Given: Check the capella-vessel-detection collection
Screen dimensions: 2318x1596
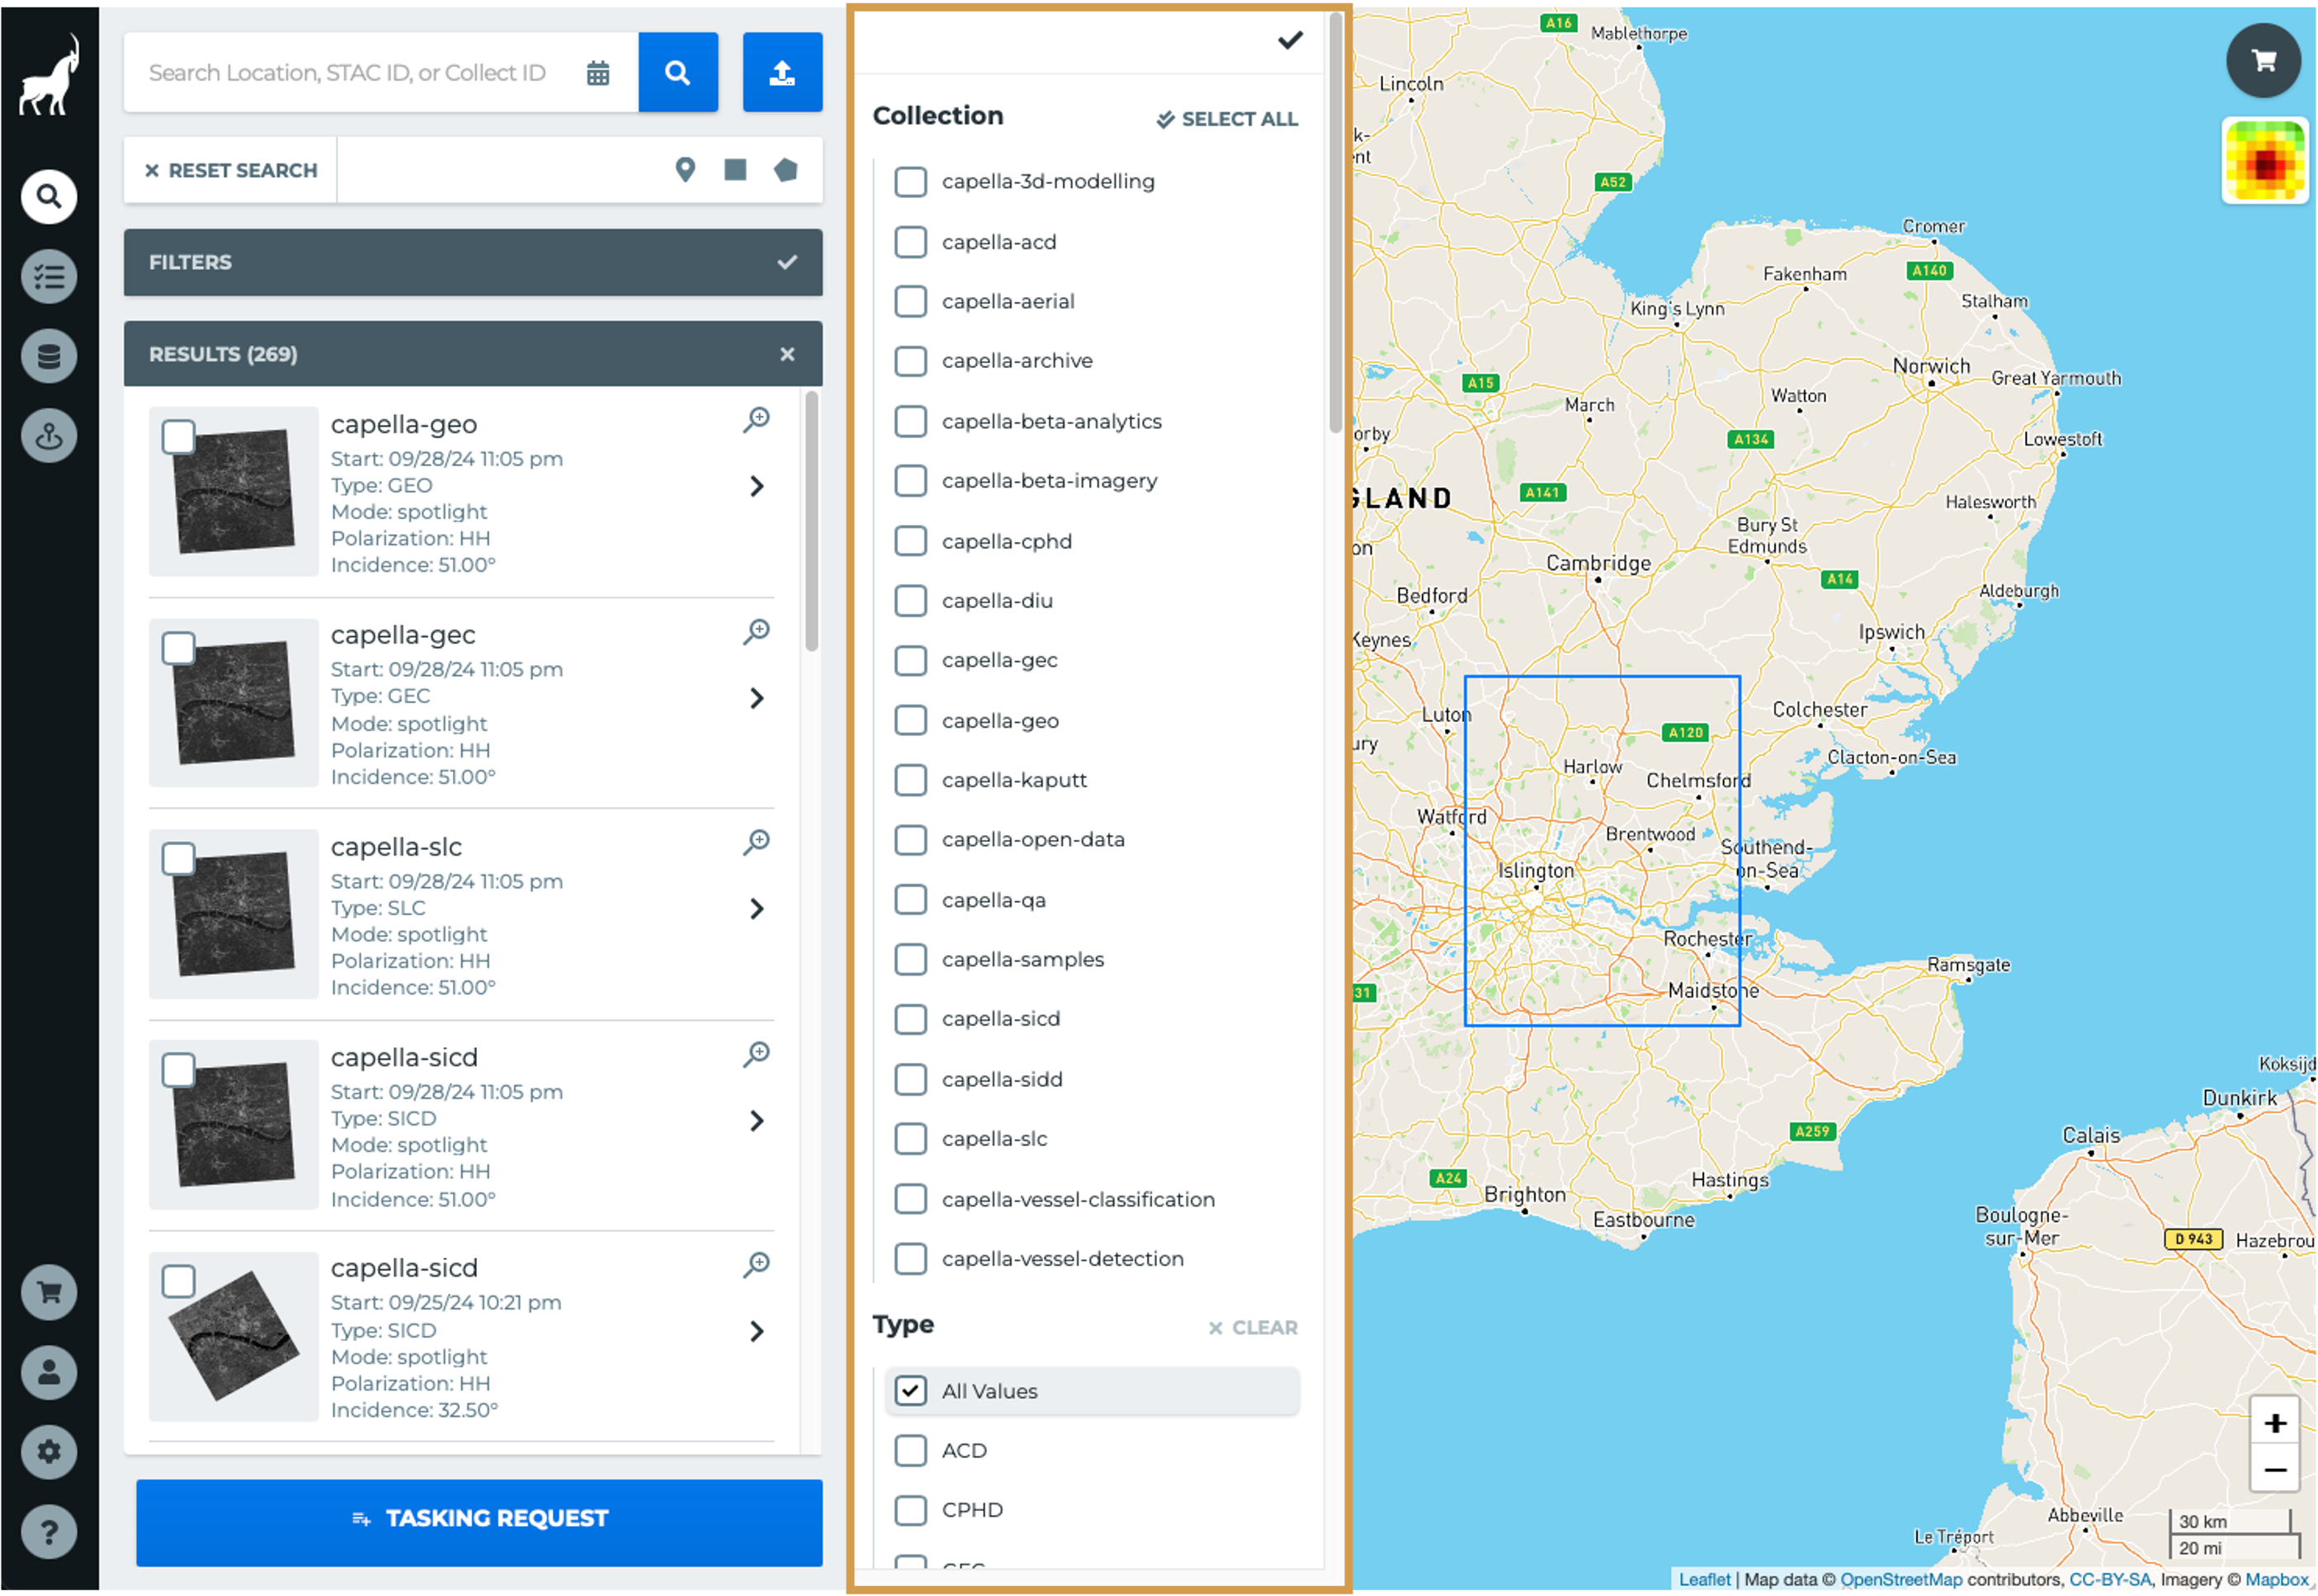Looking at the screenshot, I should click(910, 1259).
